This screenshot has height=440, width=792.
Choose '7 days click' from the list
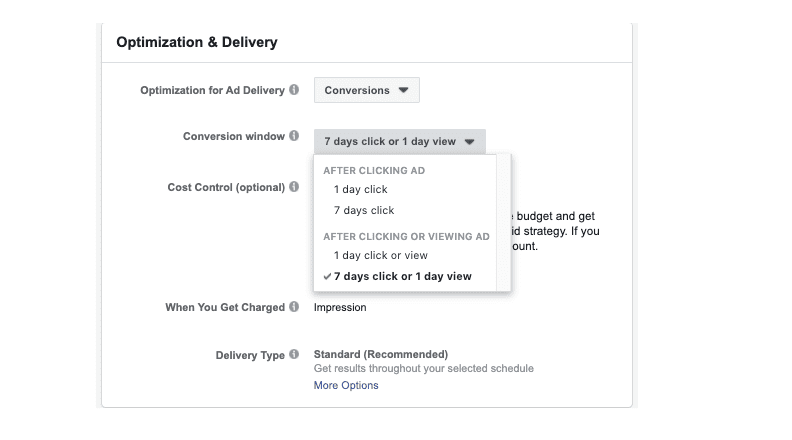pyautogui.click(x=364, y=210)
